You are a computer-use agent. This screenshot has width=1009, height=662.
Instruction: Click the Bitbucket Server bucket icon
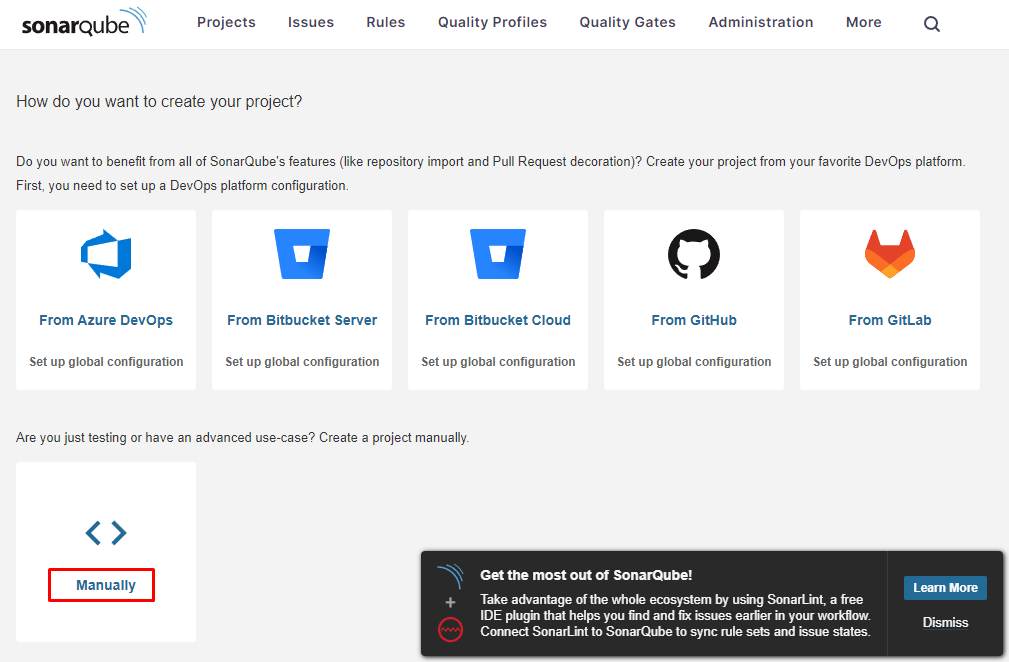302,254
